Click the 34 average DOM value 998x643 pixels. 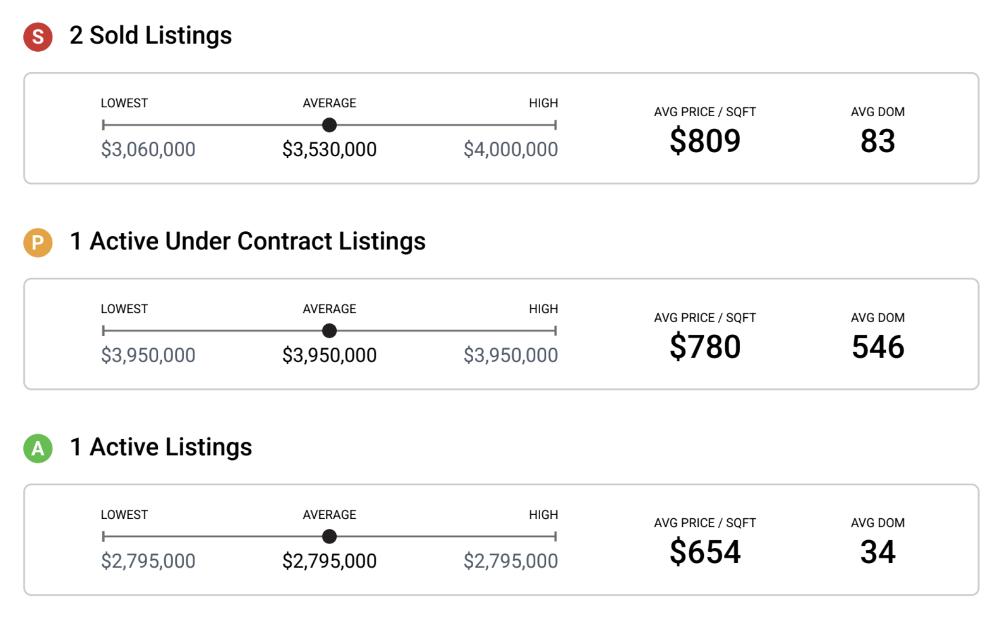(877, 552)
